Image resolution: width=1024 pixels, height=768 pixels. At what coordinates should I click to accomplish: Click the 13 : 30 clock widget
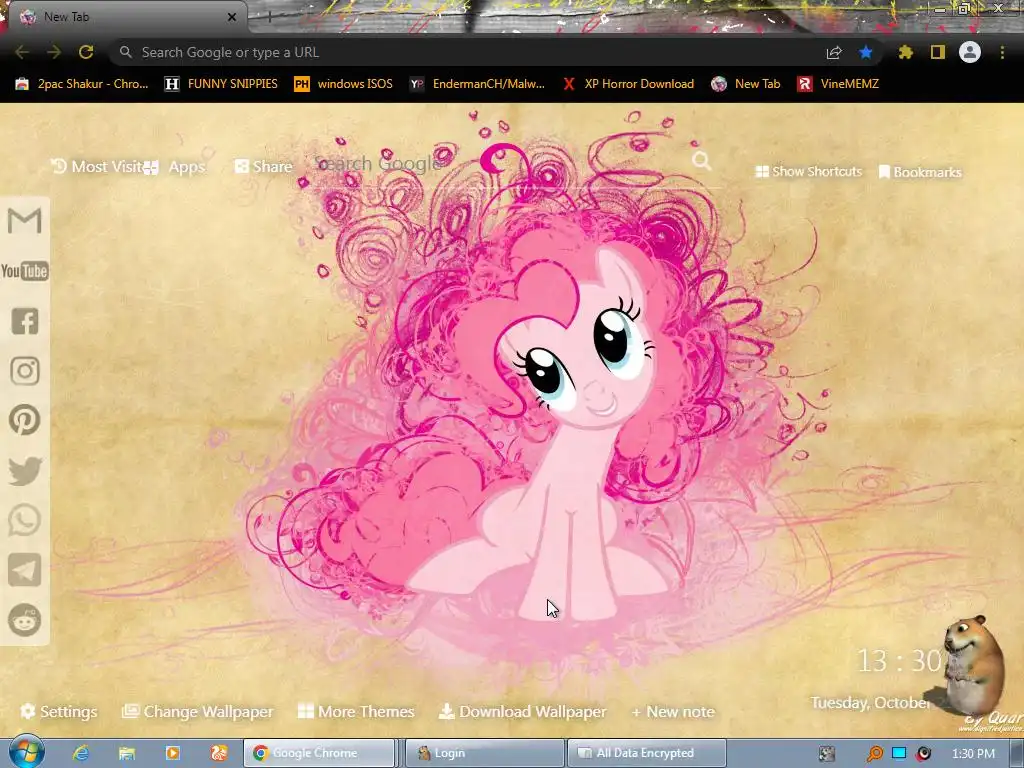(899, 661)
